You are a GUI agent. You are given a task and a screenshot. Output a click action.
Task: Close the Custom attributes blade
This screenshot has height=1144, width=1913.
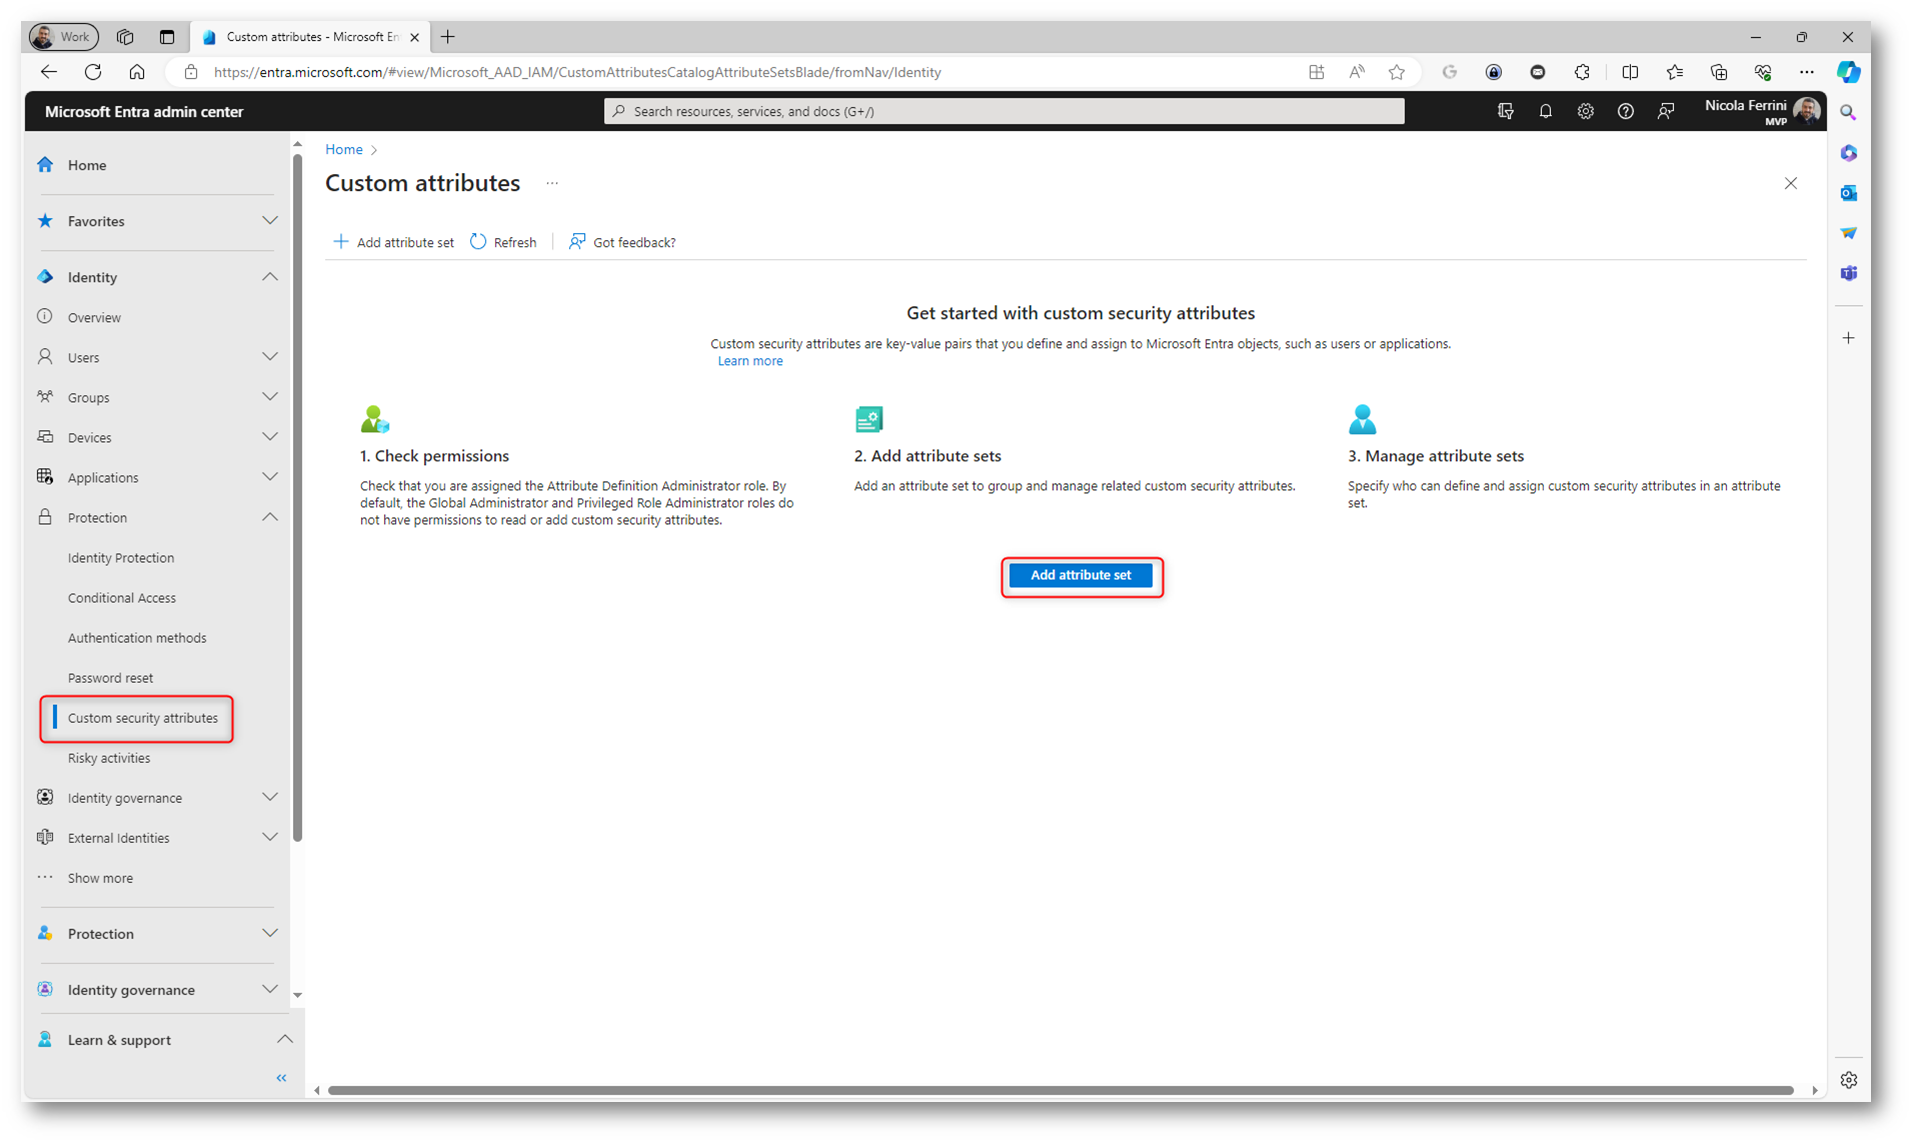click(1790, 183)
